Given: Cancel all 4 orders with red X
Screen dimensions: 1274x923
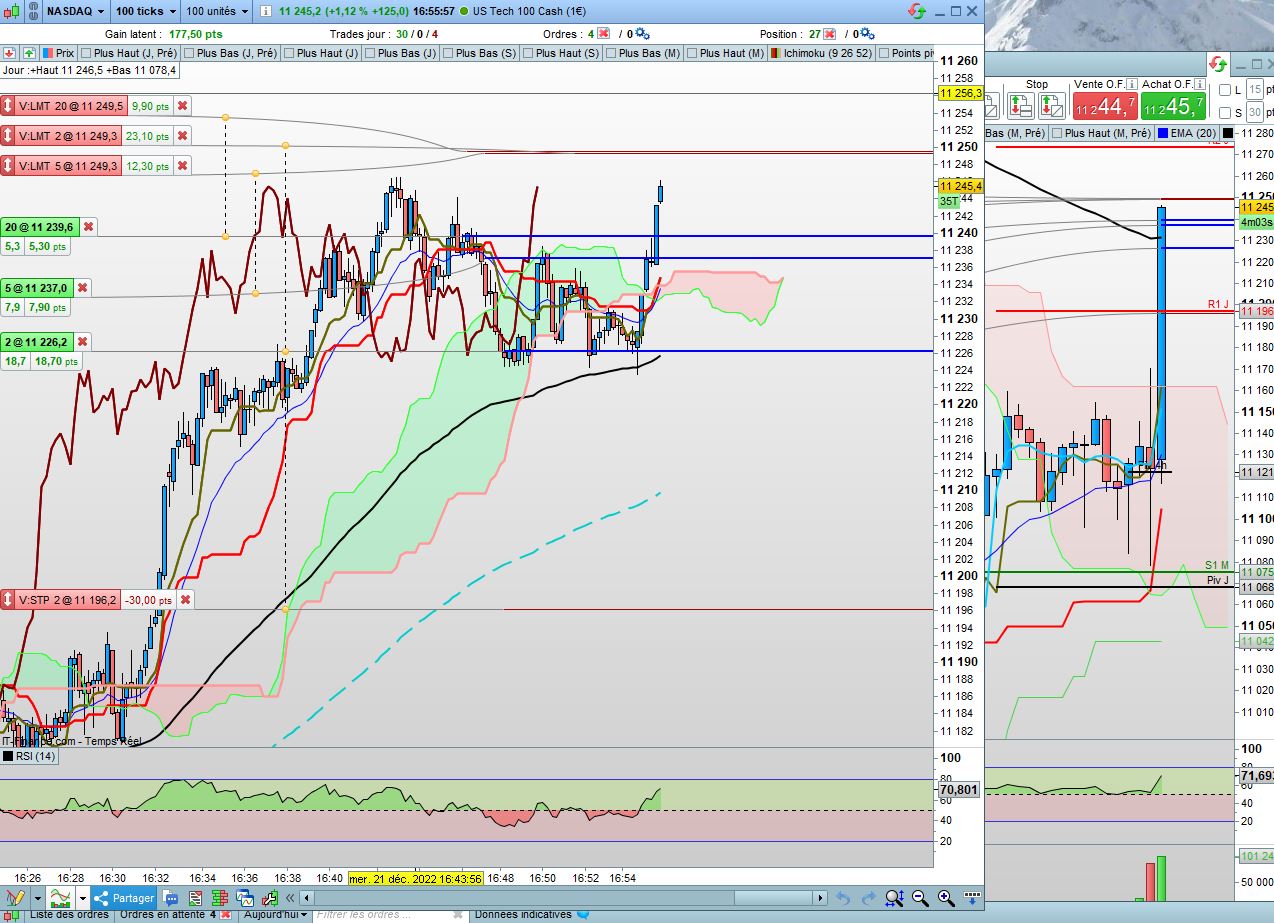Looking at the screenshot, I should (603, 33).
